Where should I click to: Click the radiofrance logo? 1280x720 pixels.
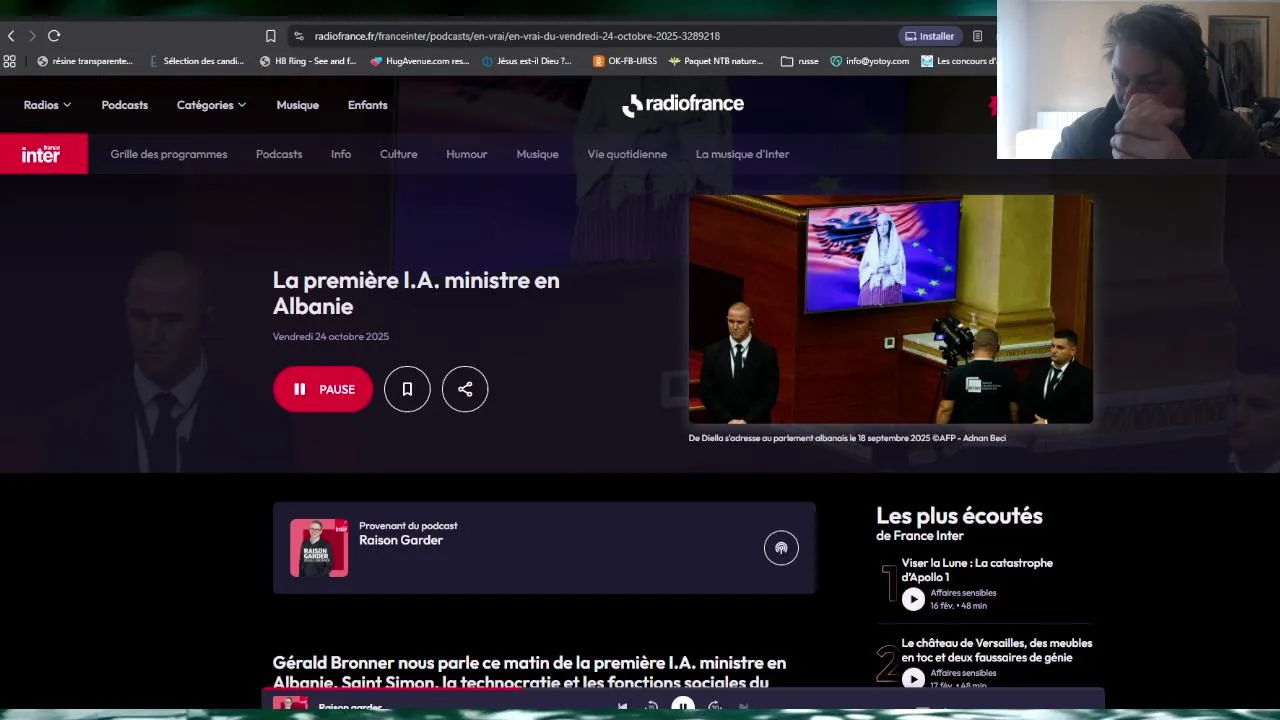(x=683, y=105)
